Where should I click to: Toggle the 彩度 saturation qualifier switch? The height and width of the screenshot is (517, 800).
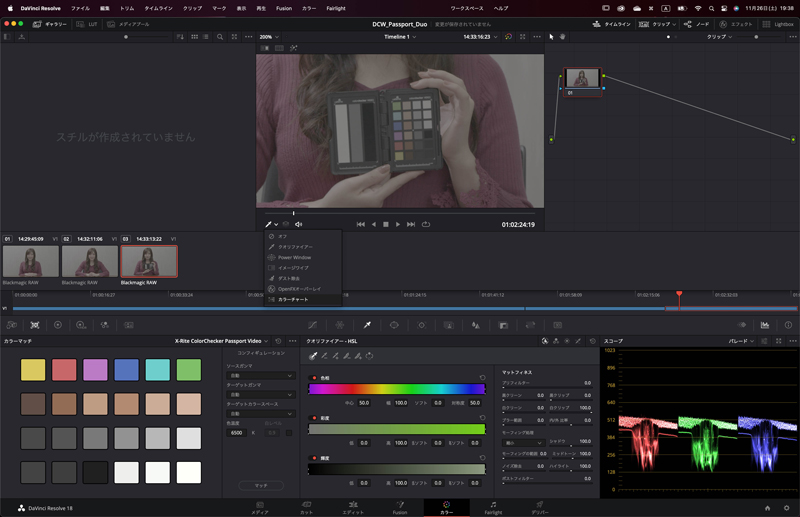313,418
